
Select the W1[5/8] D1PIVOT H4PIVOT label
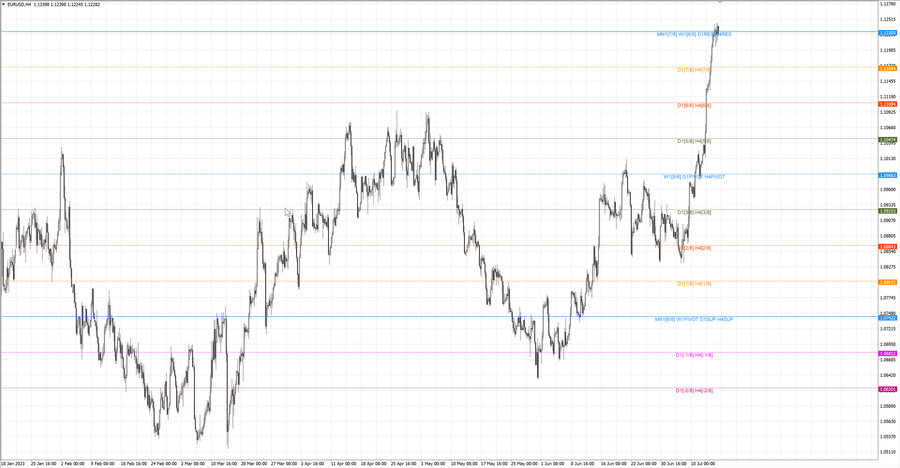[694, 177]
